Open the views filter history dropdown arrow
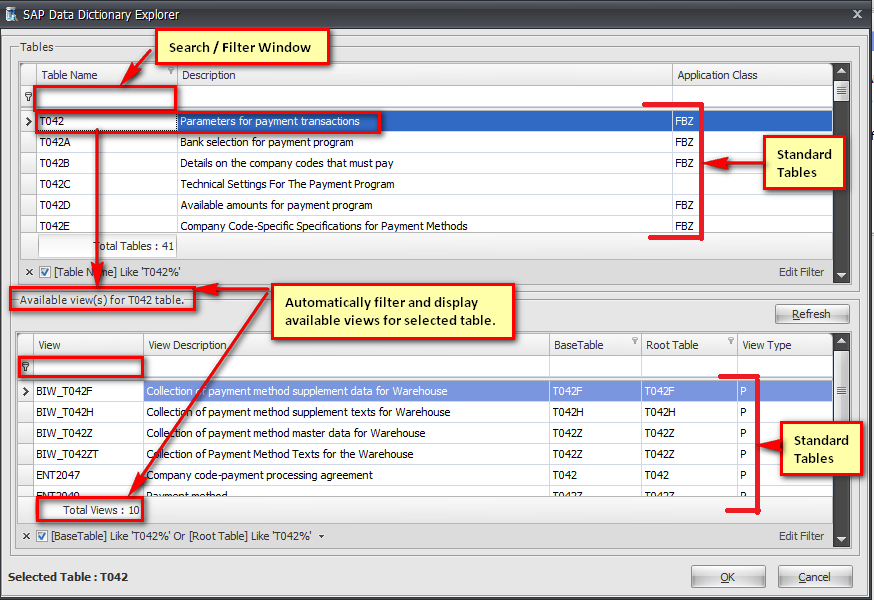This screenshot has height=600, width=874. point(321,537)
